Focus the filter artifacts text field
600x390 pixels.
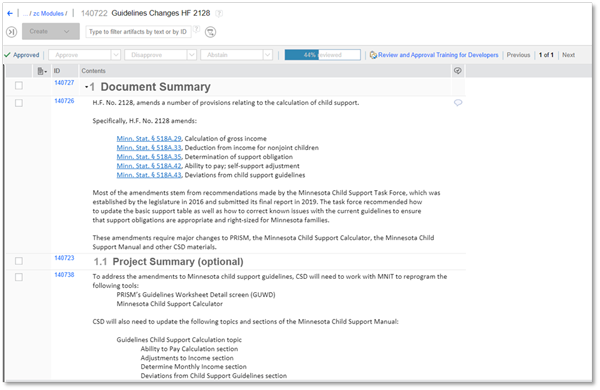coord(138,32)
